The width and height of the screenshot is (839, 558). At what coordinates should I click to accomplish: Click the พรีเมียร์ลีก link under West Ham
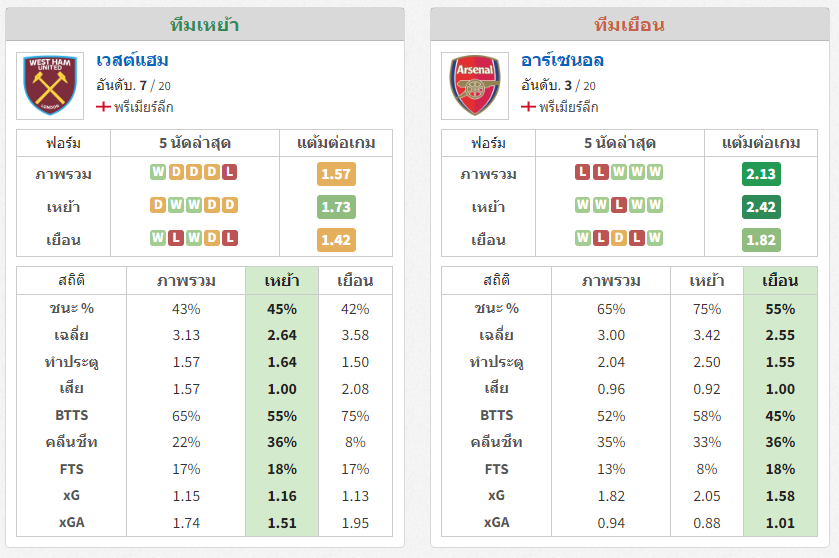[x=143, y=107]
